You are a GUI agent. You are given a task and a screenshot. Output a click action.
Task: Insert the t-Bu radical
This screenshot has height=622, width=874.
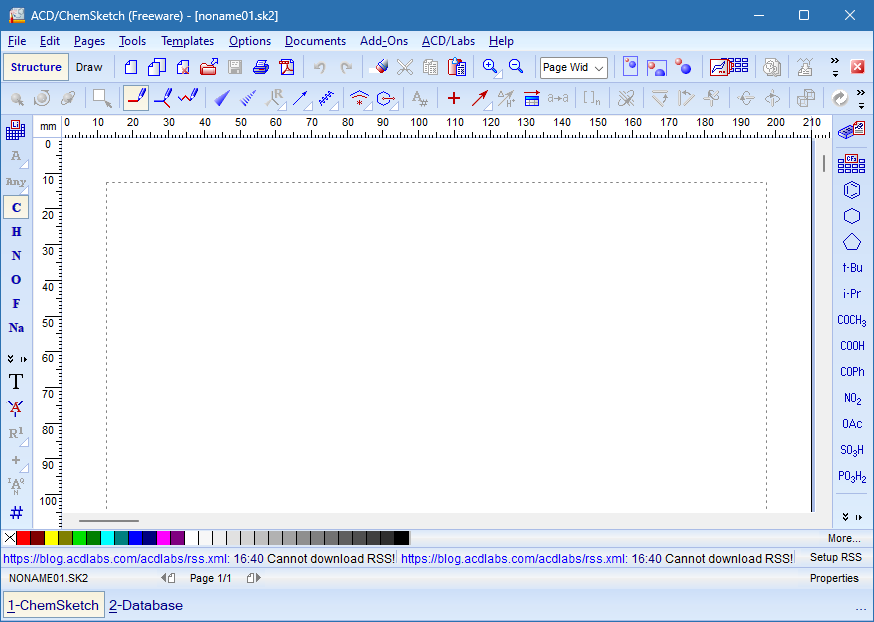coord(852,268)
